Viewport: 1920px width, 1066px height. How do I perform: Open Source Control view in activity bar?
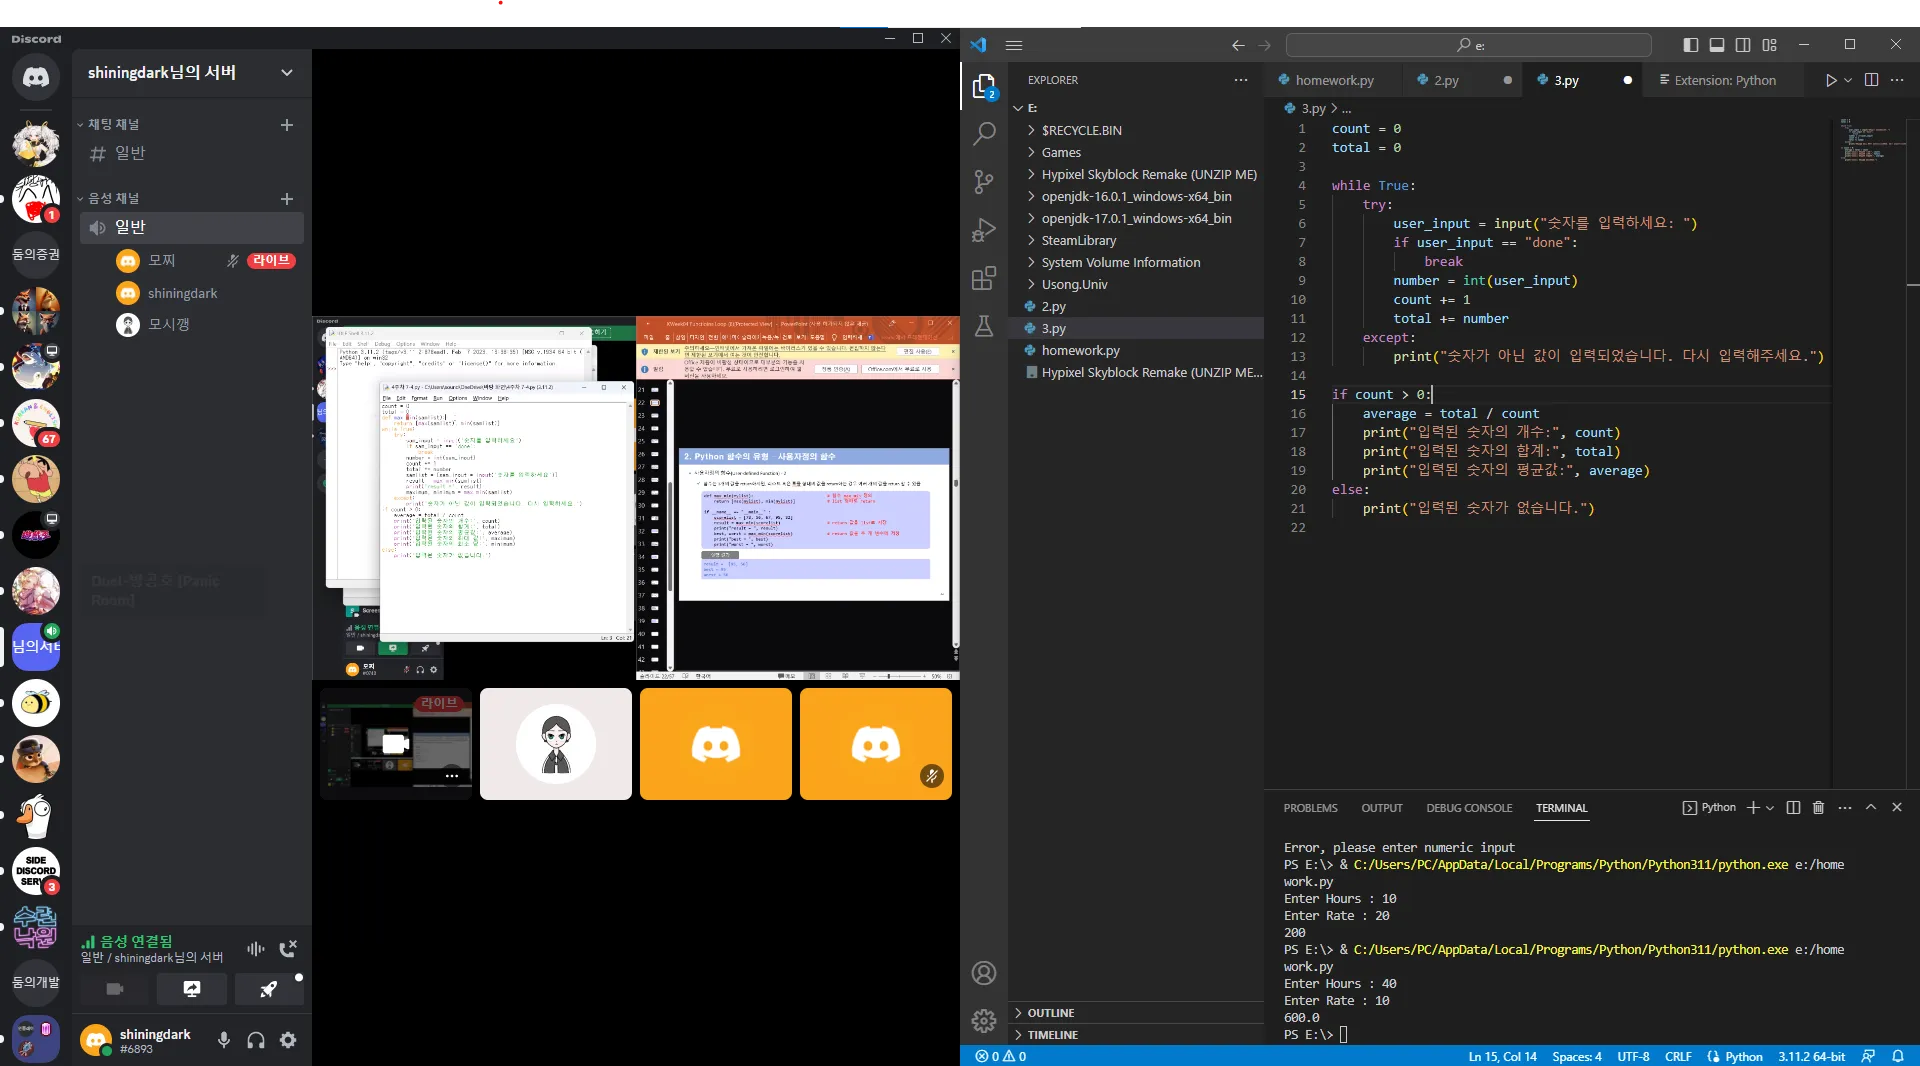[984, 182]
